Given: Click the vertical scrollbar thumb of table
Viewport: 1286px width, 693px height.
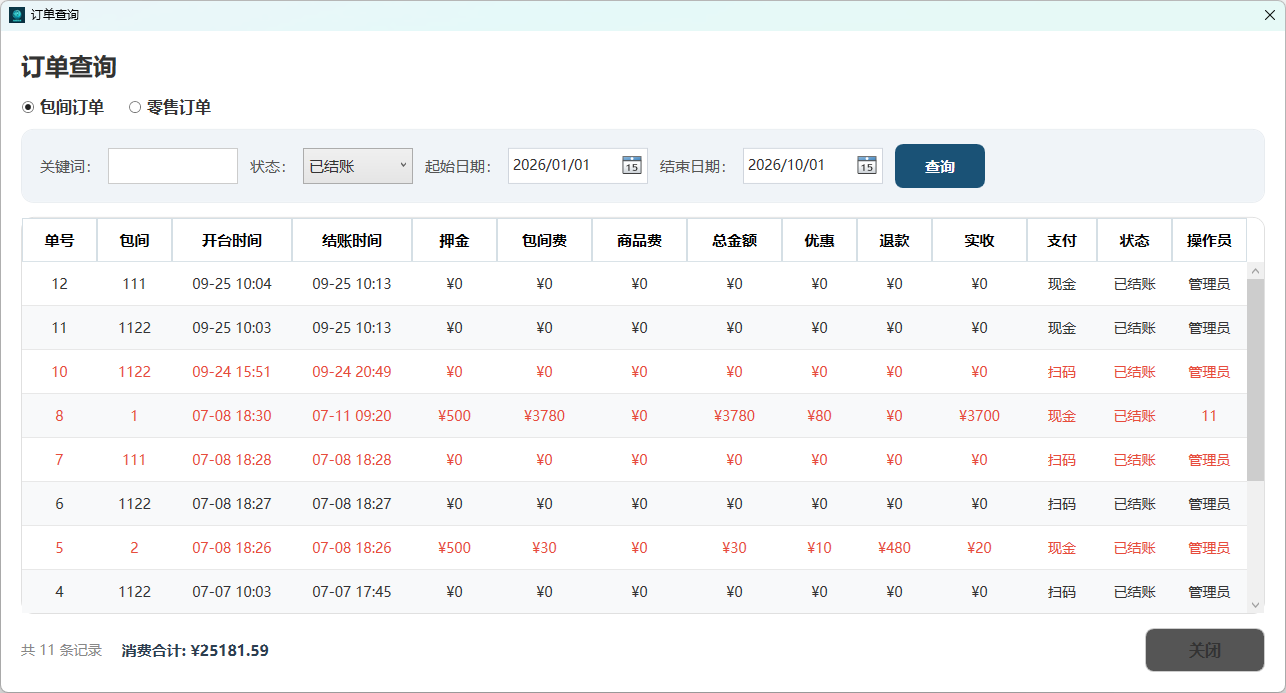Looking at the screenshot, I should point(1255,380).
